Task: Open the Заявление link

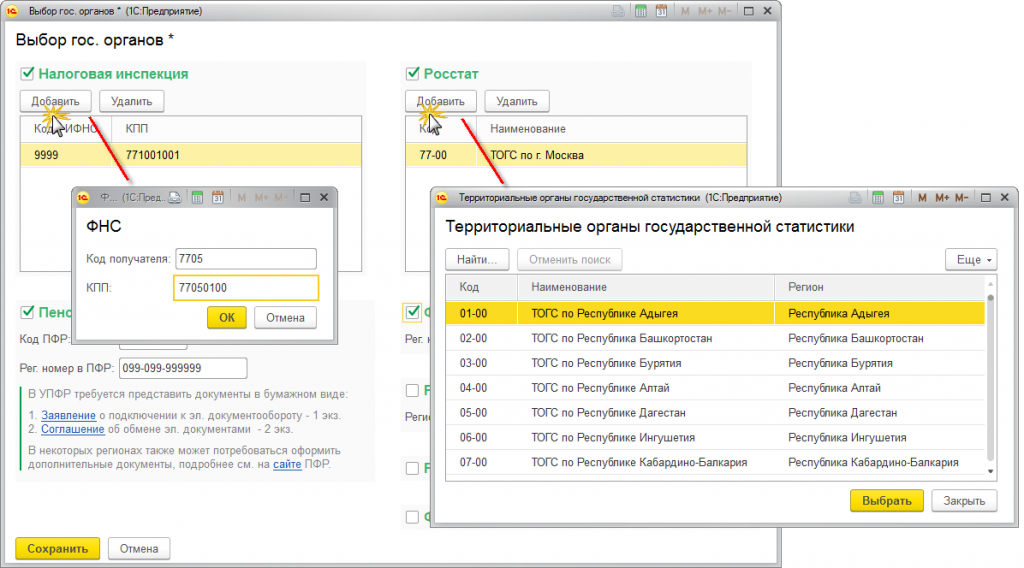Action: tap(68, 414)
